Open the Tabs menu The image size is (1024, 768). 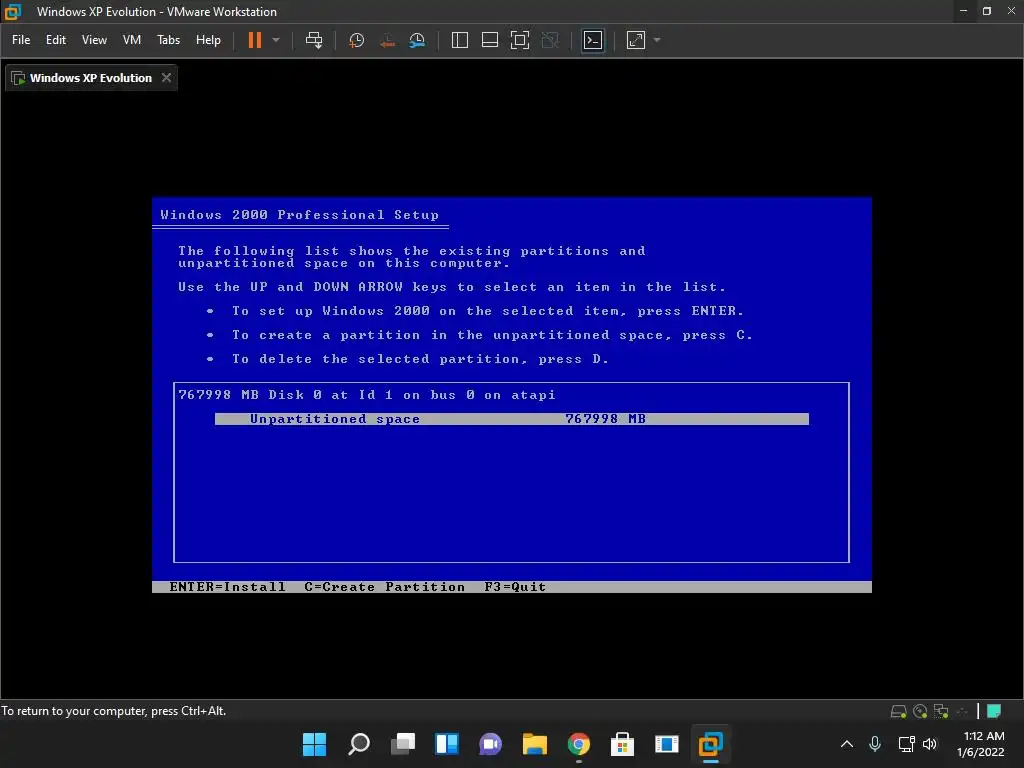(168, 40)
